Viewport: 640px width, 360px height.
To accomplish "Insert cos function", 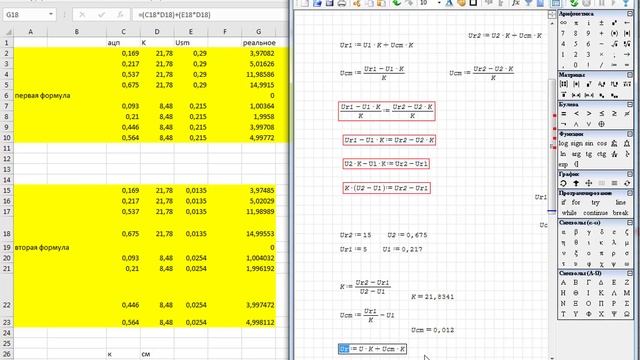I will [x=602, y=144].
